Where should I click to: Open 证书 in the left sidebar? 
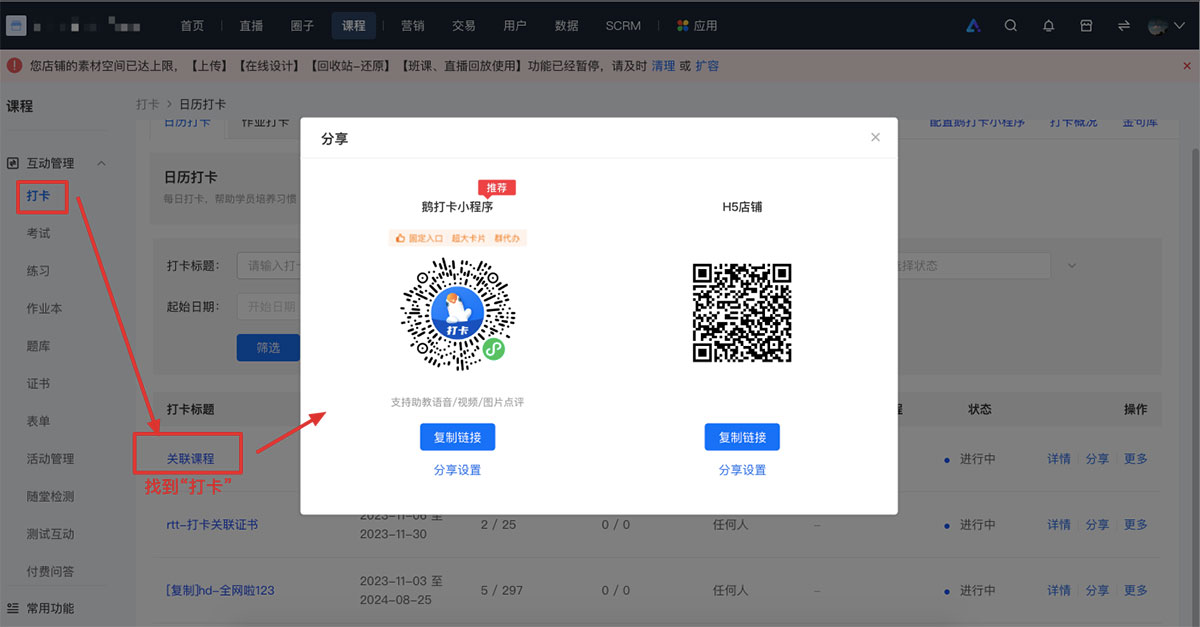[x=38, y=384]
